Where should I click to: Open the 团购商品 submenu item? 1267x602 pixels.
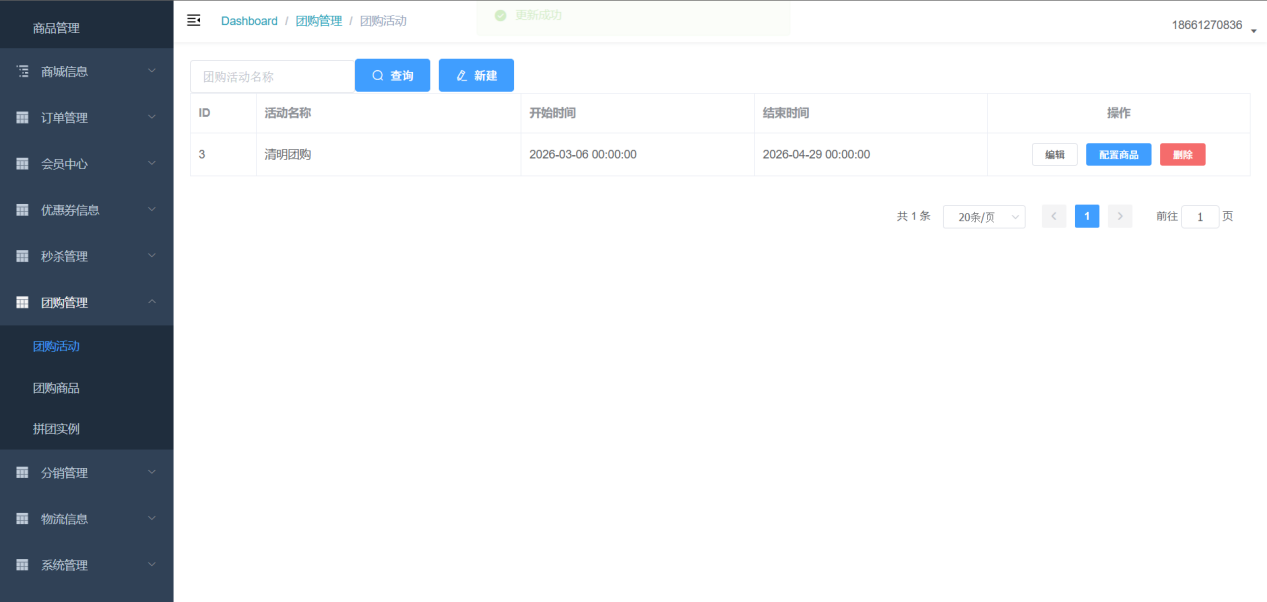pos(56,388)
